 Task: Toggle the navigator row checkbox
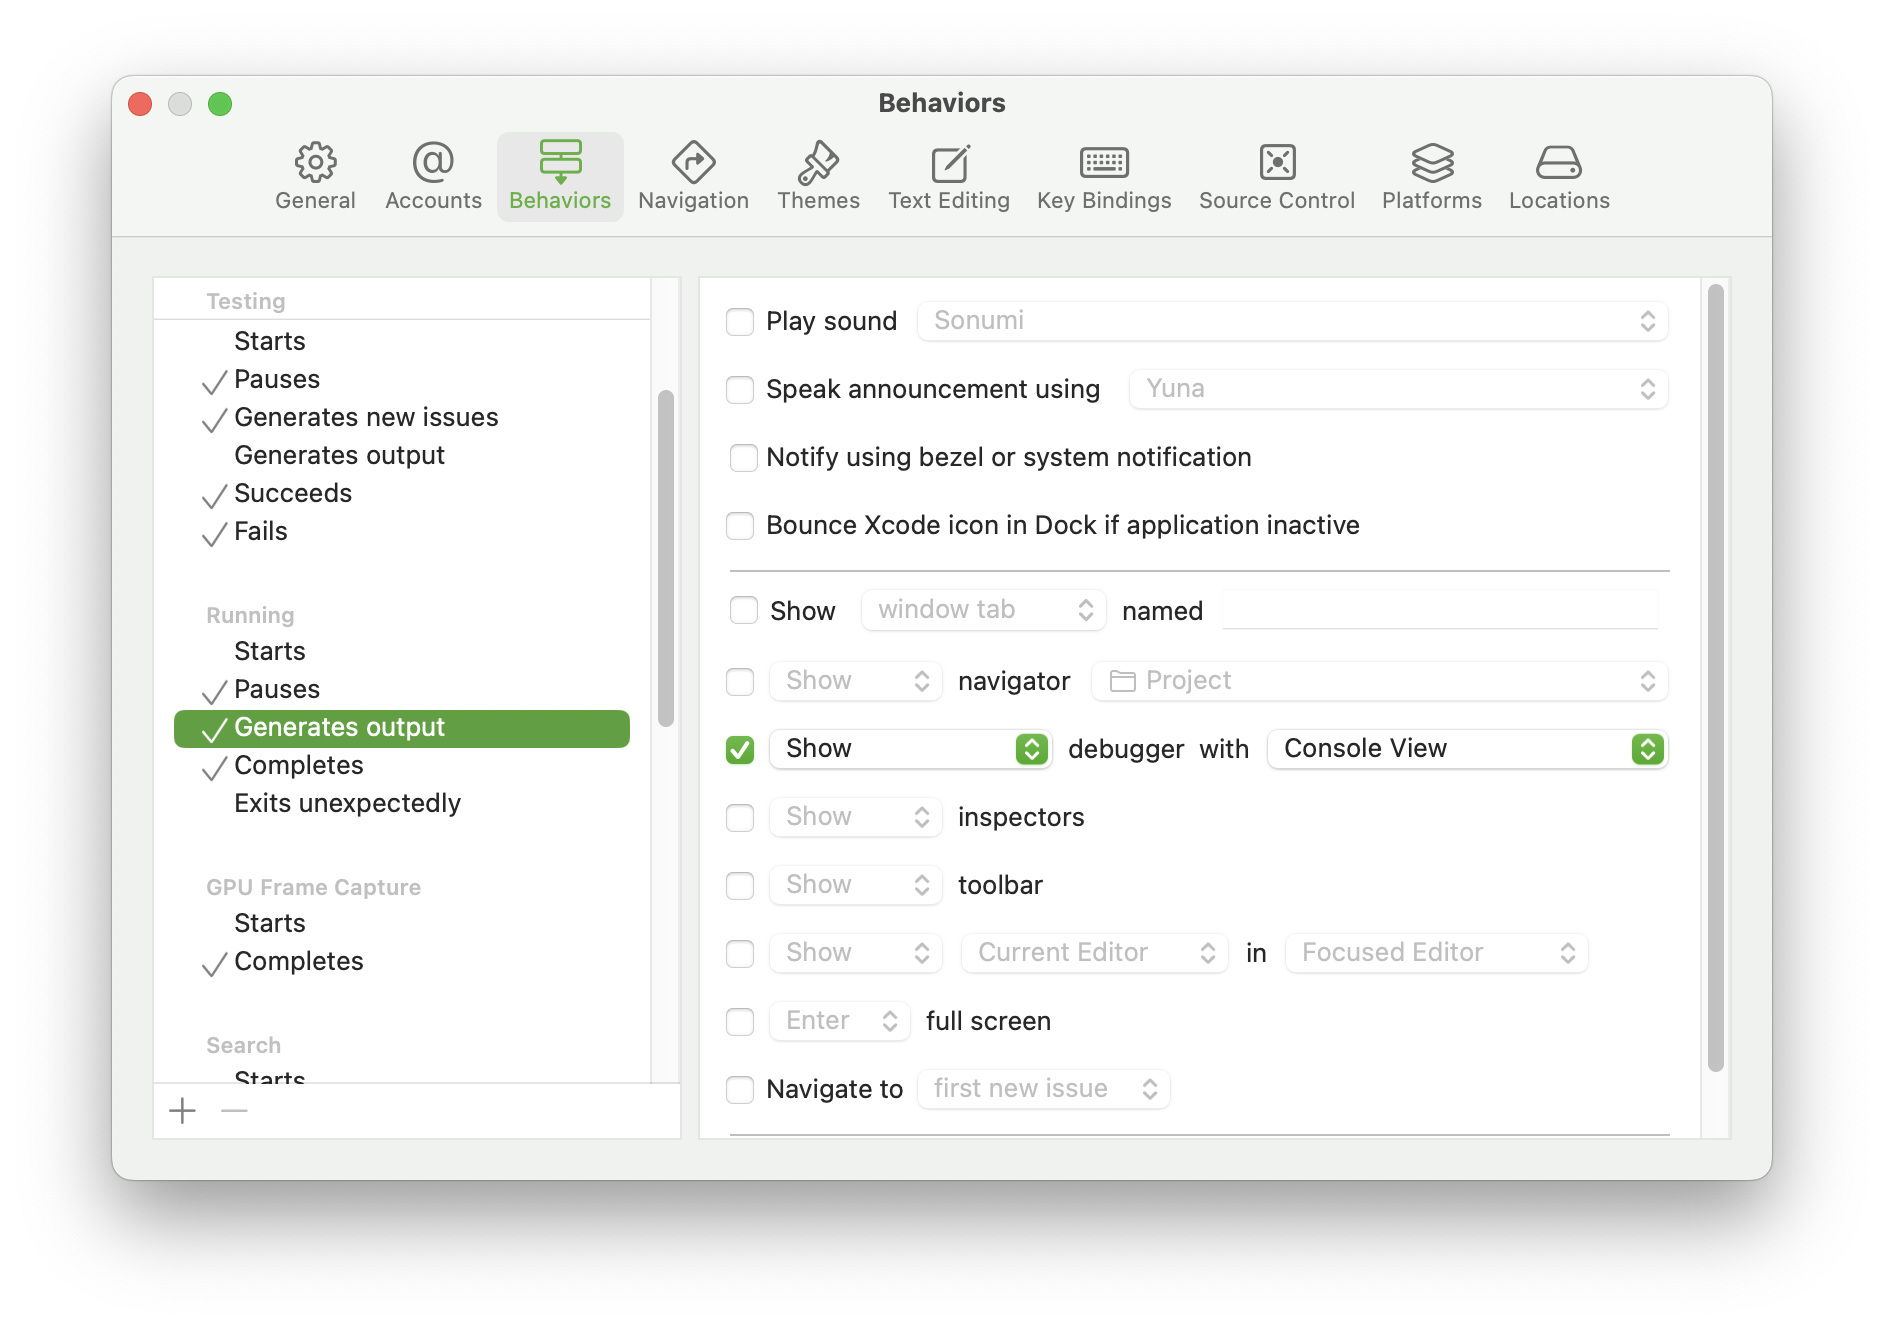(740, 682)
